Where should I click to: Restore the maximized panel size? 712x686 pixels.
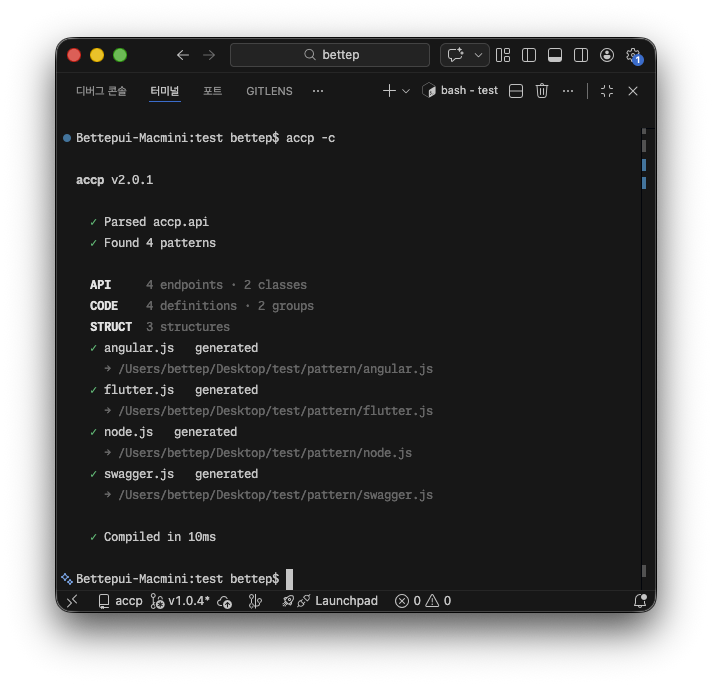[607, 91]
